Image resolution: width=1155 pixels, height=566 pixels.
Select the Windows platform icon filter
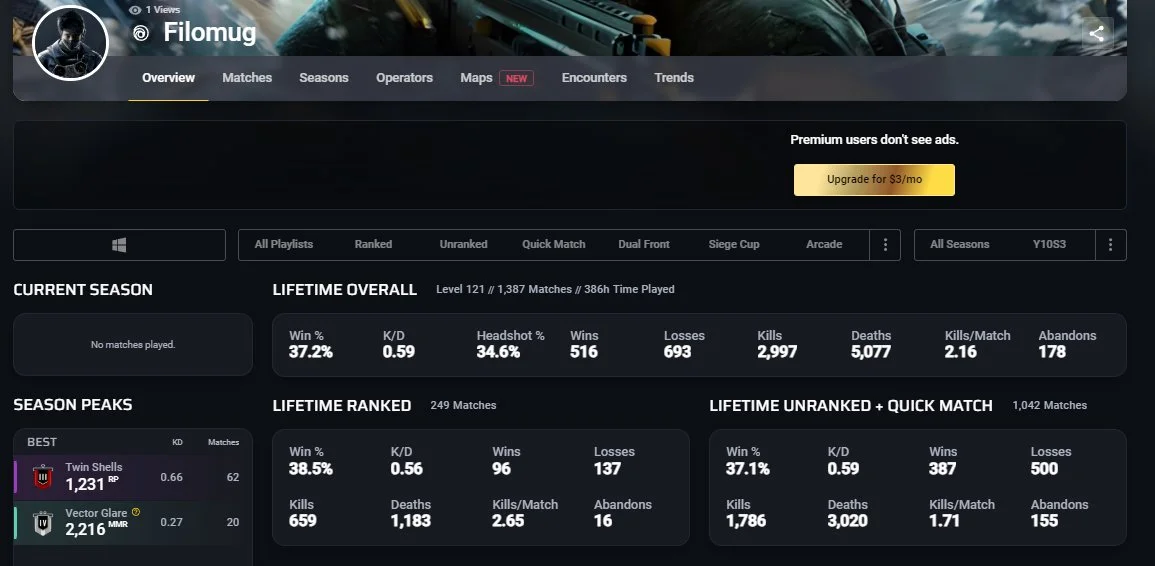coord(119,245)
